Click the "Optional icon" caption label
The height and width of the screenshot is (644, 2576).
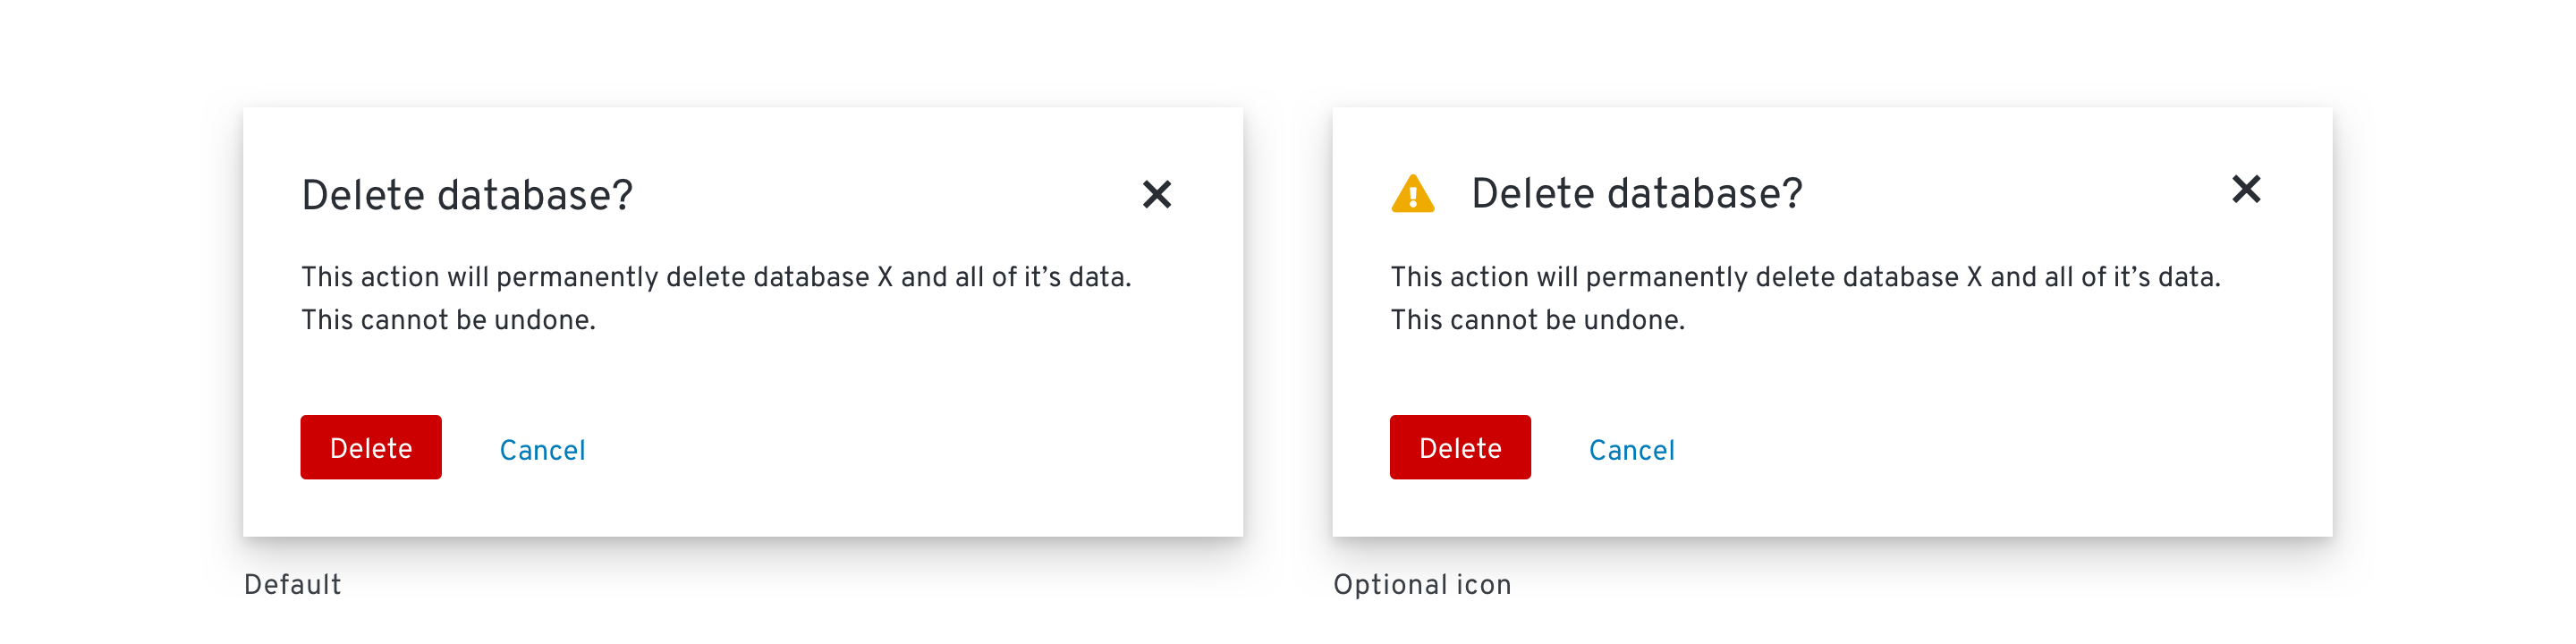point(1422,584)
